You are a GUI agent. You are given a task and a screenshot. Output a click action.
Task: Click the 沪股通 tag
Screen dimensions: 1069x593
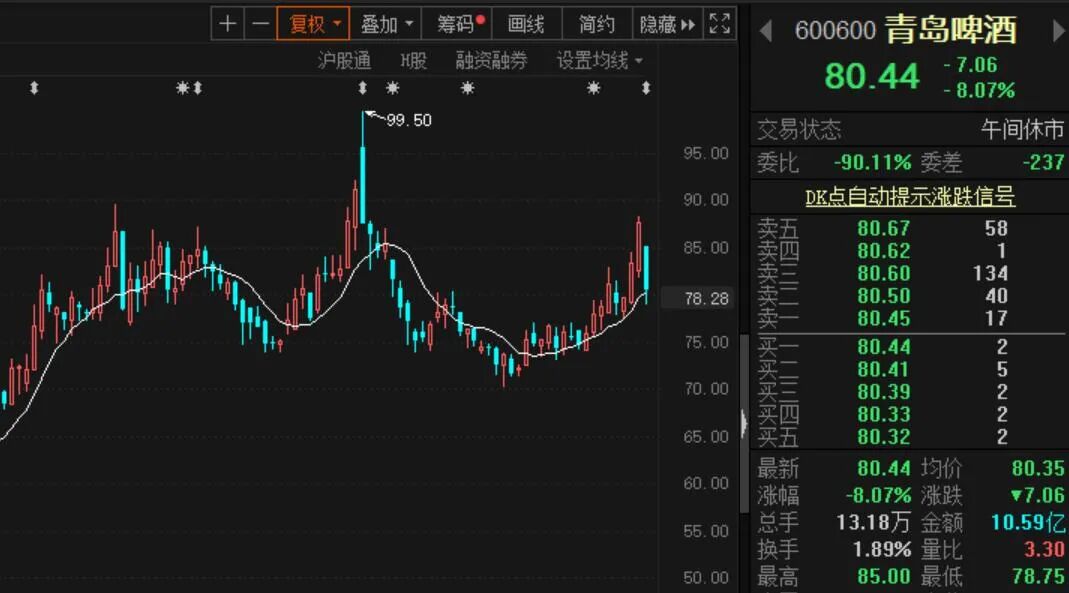pos(344,61)
